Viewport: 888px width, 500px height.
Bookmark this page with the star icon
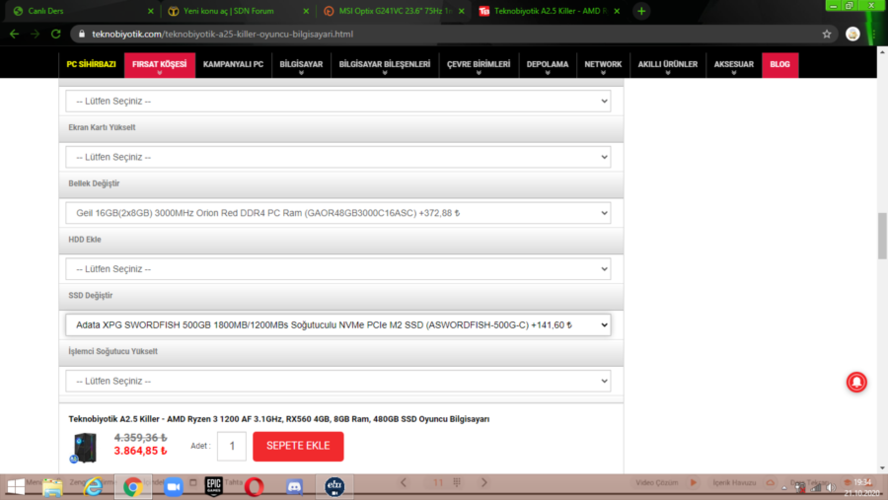pos(827,34)
